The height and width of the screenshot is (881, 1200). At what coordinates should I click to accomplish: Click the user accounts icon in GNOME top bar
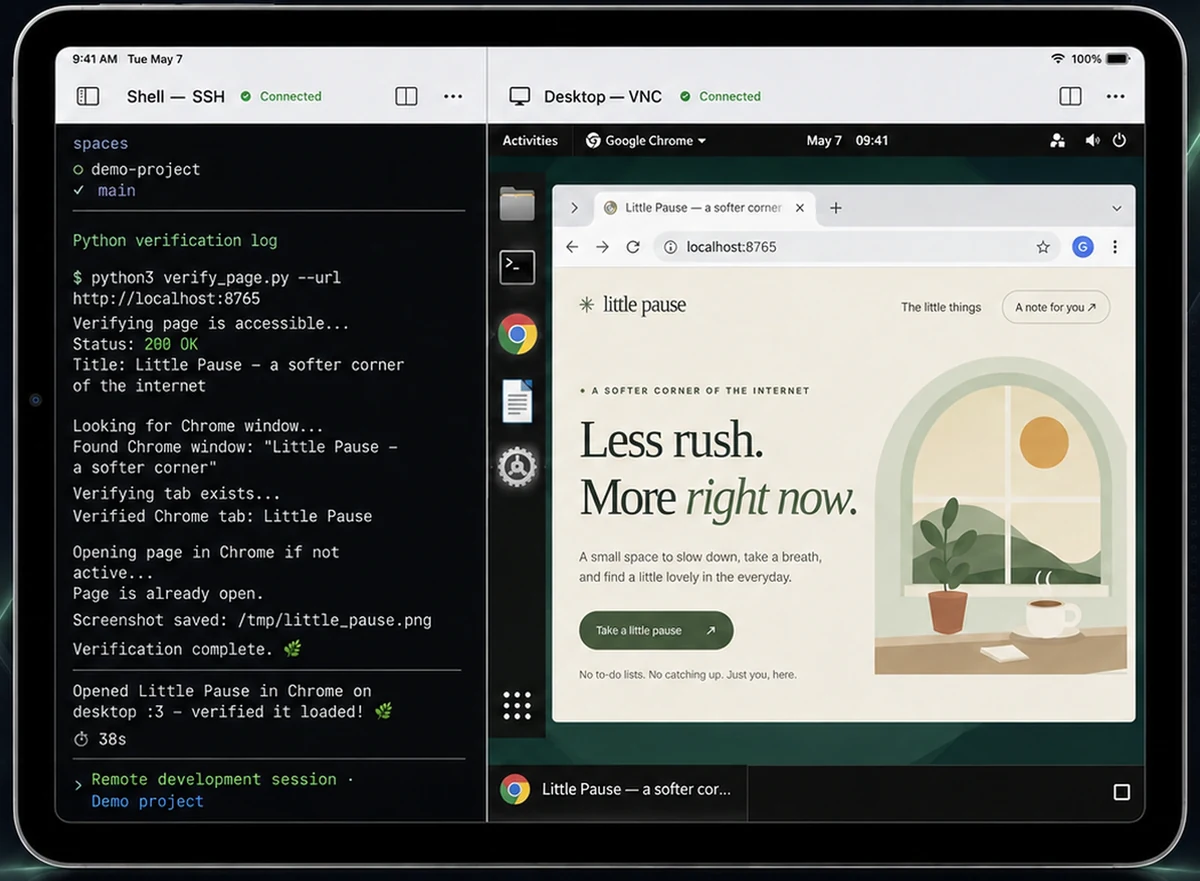[1058, 141]
